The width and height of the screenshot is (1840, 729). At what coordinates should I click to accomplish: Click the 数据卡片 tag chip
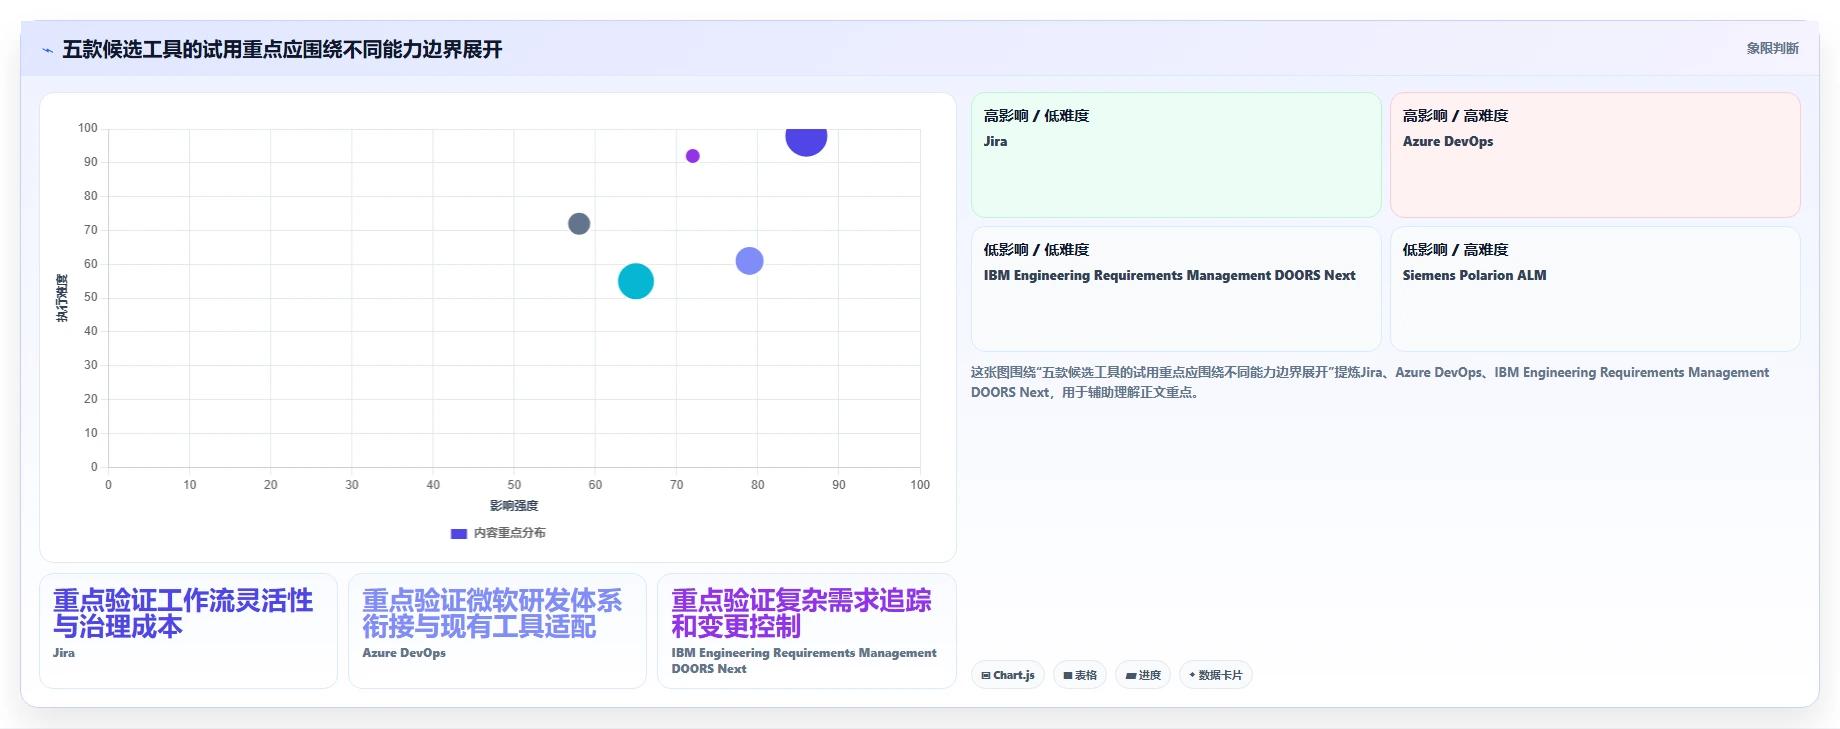point(1216,675)
